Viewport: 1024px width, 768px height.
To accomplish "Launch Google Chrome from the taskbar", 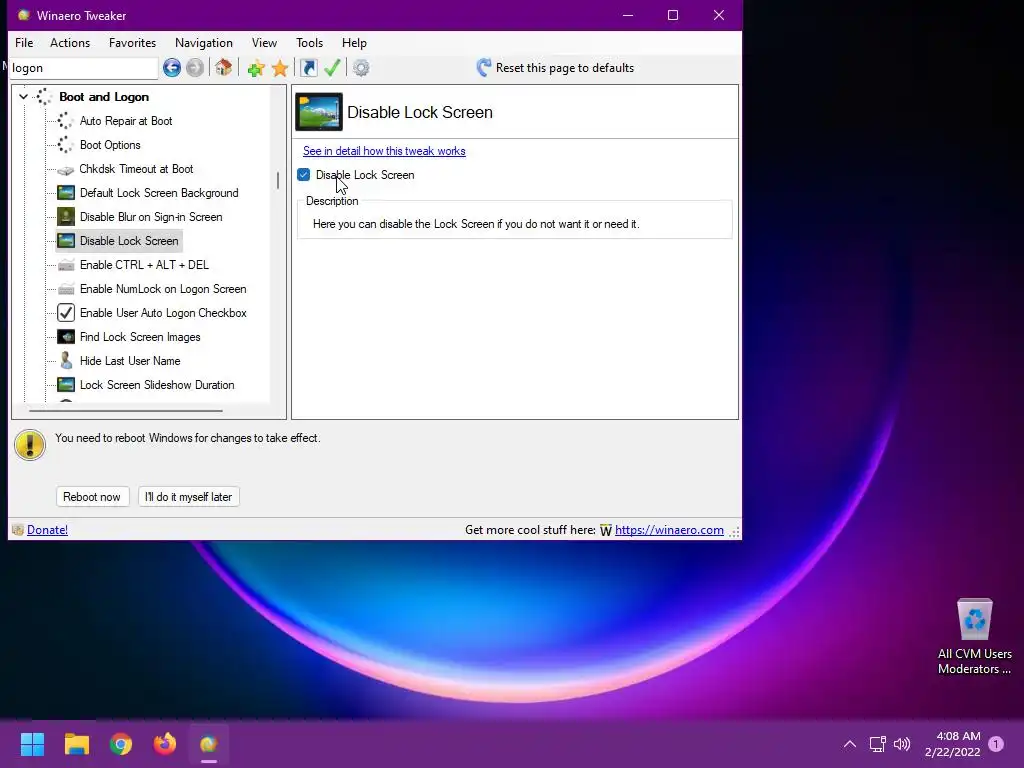I will pyautogui.click(x=121, y=744).
